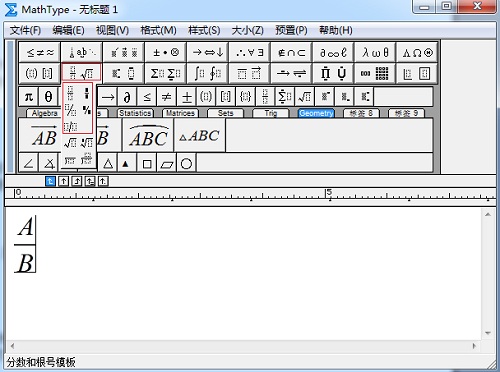The image size is (500, 372).
Task: Switch to the Matrices tab
Action: click(180, 113)
